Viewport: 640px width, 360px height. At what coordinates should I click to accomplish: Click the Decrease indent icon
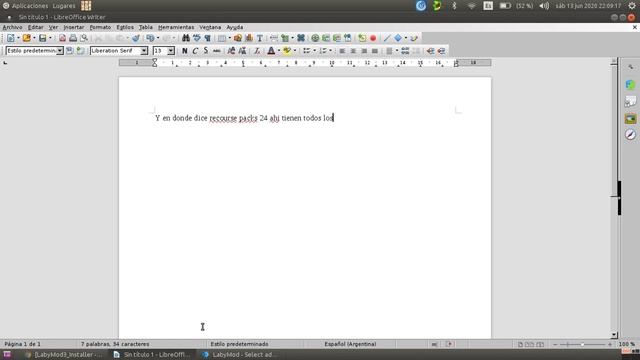441,51
